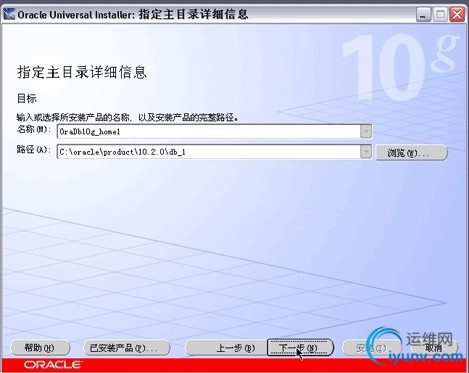
Task: Proceed with the 下一步 button
Action: pos(300,348)
